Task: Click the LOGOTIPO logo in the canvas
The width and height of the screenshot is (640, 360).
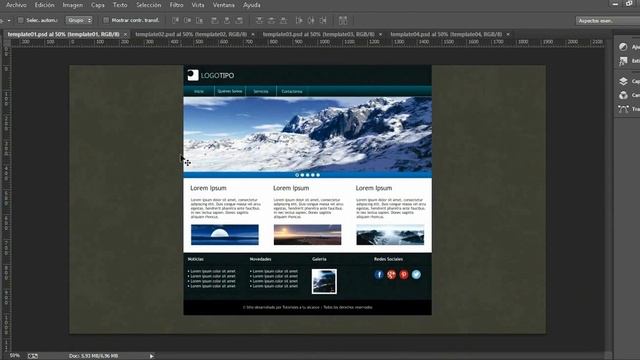Action: [211, 75]
